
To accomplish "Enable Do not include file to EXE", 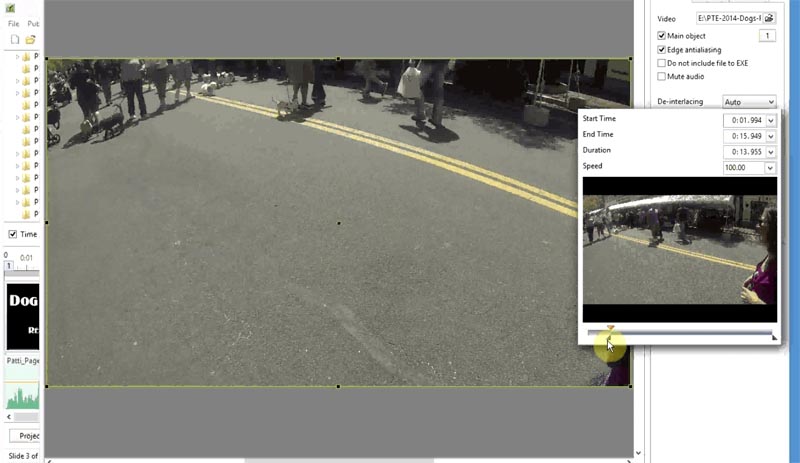I will pos(662,63).
